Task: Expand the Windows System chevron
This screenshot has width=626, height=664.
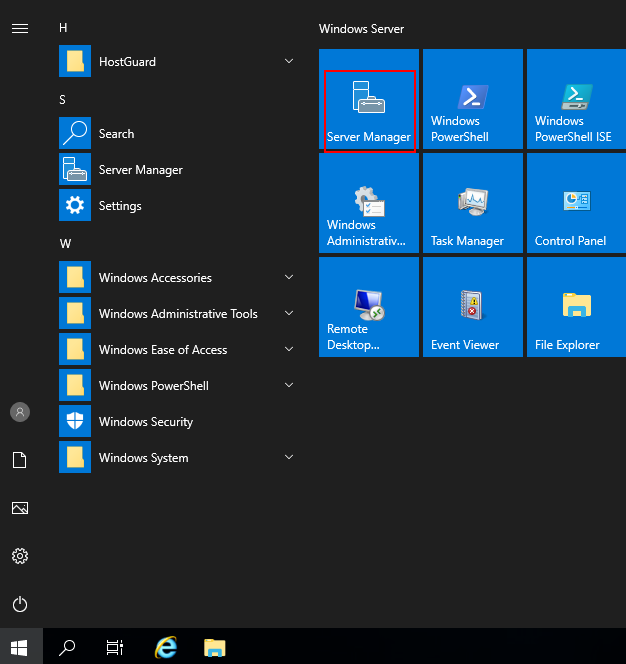Action: click(x=289, y=457)
